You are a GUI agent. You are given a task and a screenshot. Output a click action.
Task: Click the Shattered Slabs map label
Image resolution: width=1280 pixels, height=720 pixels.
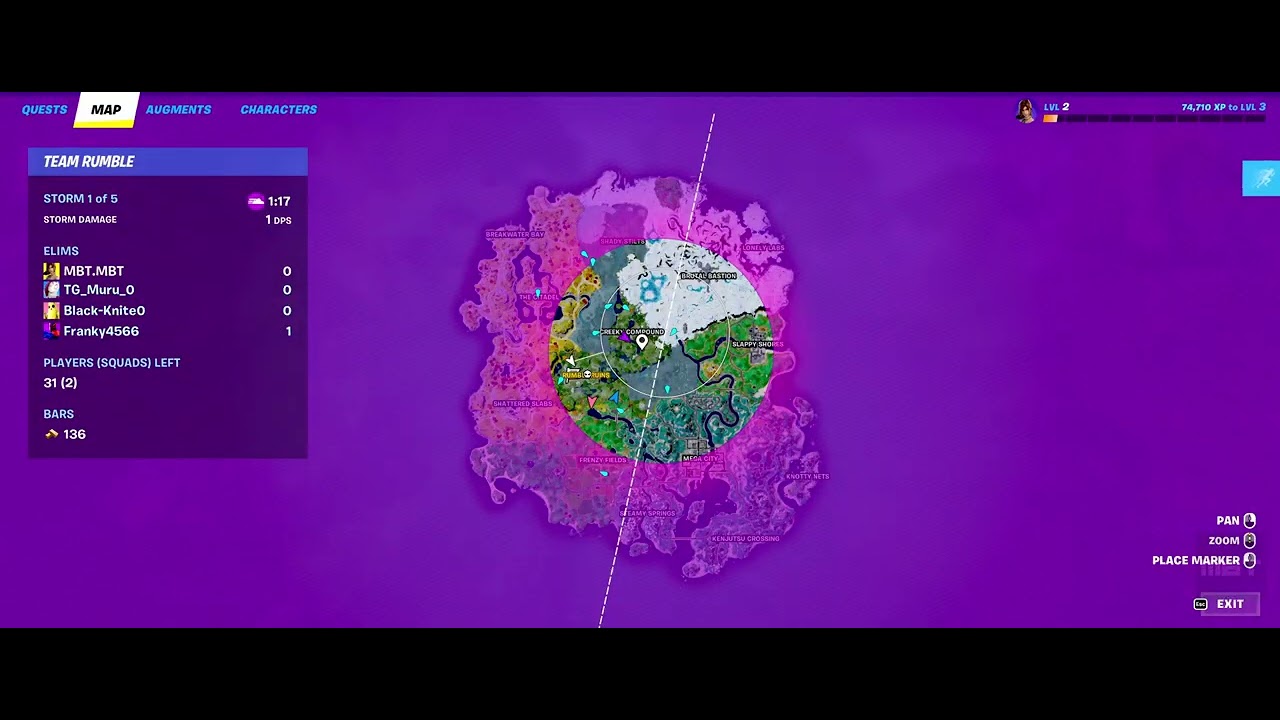pyautogui.click(x=522, y=403)
